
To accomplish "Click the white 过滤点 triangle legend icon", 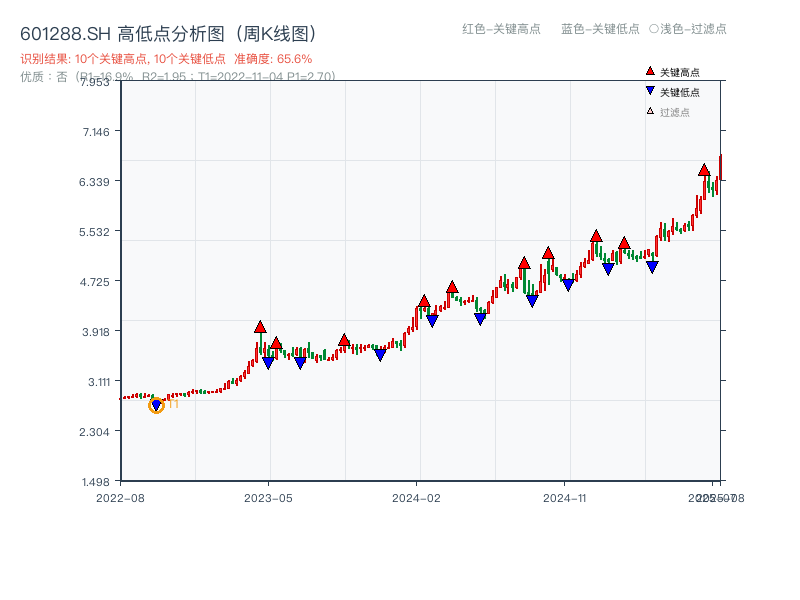I will 650,111.
